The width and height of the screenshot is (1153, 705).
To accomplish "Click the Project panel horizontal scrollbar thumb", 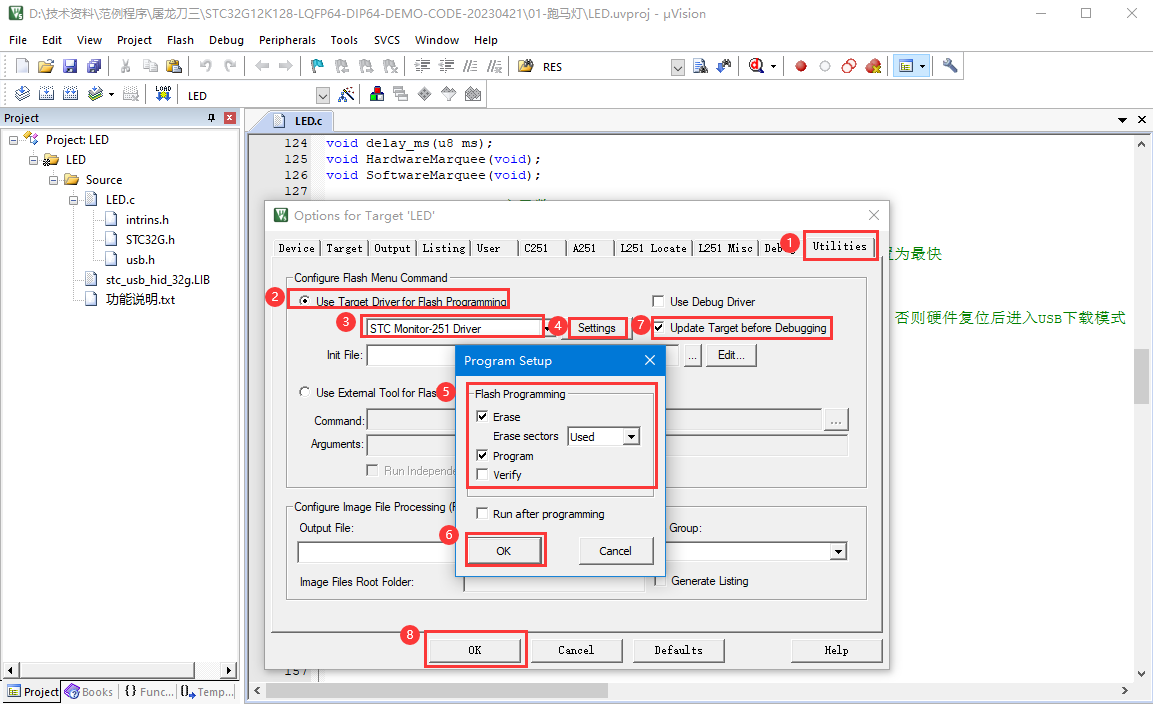I will (107, 670).
